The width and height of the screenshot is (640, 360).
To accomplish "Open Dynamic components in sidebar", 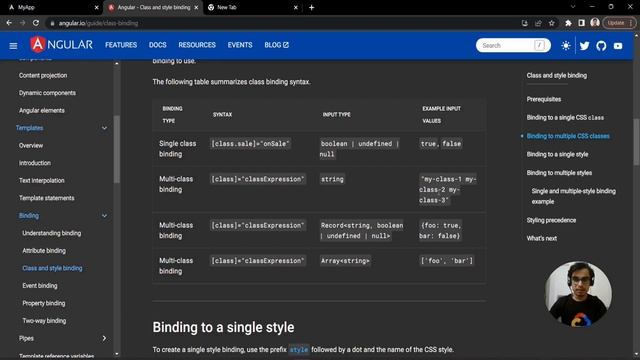I will click(x=47, y=93).
